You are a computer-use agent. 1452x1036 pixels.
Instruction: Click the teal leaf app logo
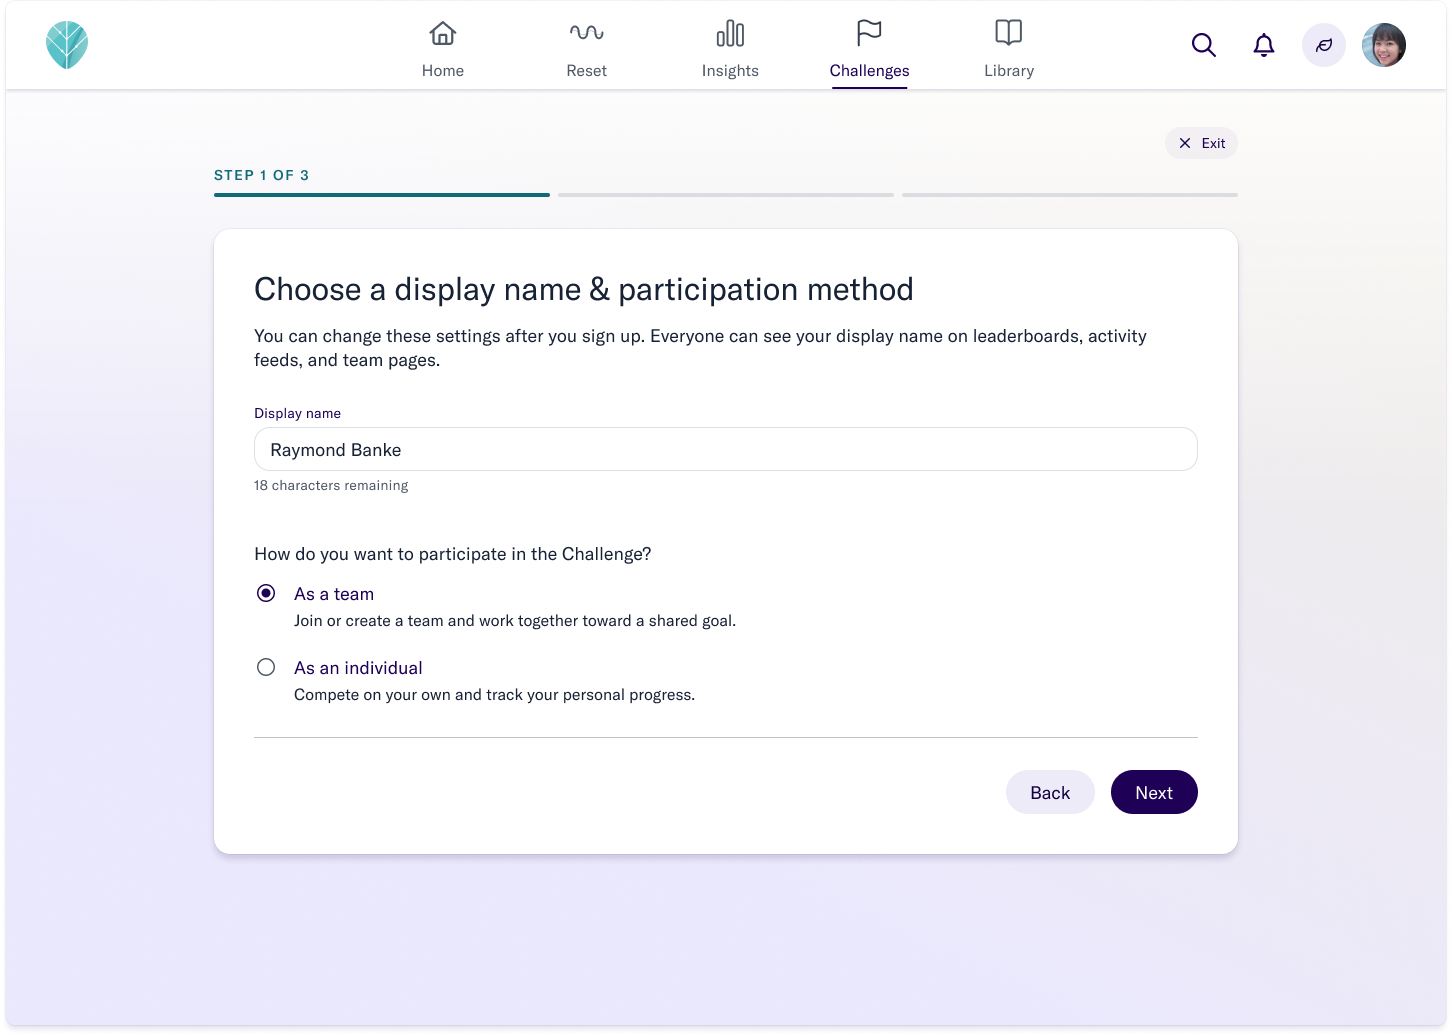click(67, 45)
